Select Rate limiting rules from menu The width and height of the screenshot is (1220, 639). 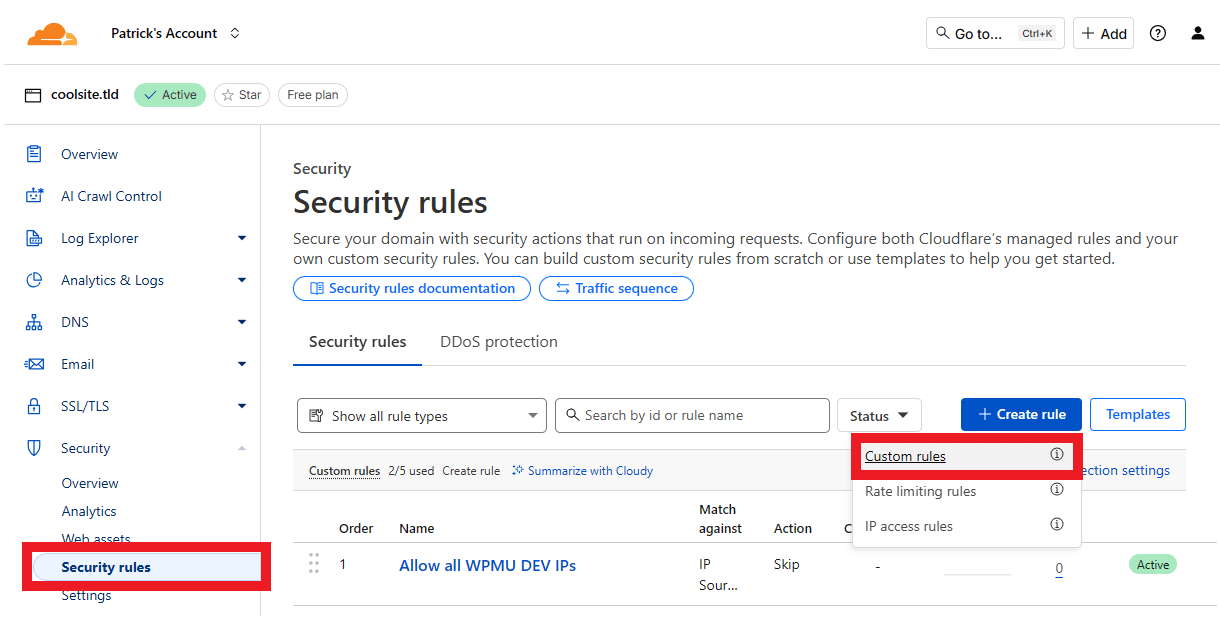pyautogui.click(x=920, y=491)
